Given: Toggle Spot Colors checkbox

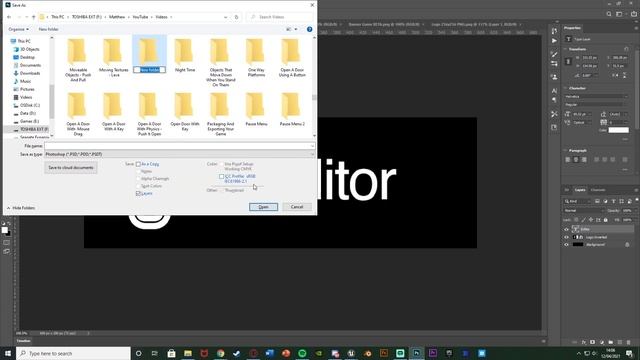Looking at the screenshot, I should [x=138, y=186].
